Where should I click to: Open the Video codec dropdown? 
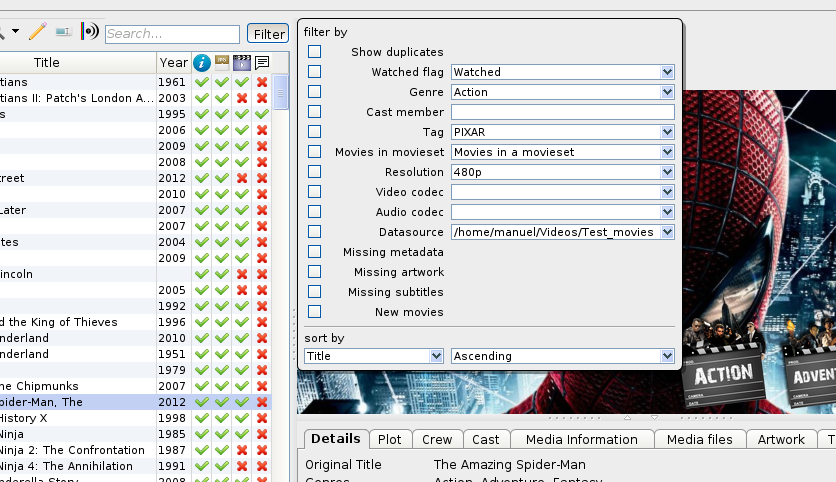click(x=562, y=192)
